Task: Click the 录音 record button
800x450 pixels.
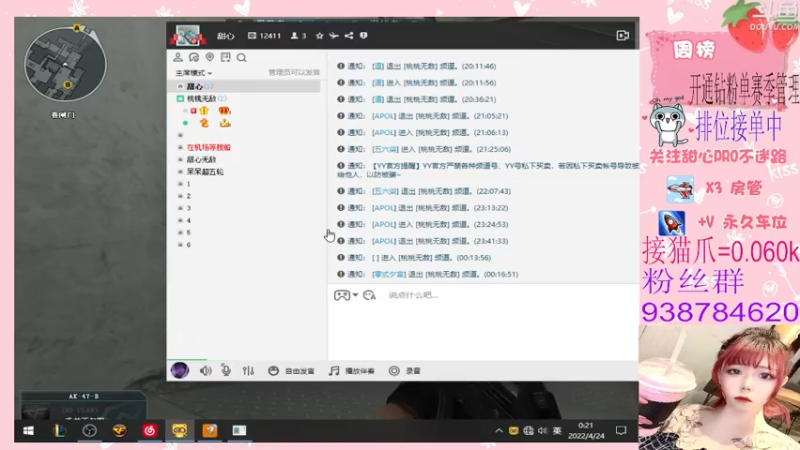Action: tap(405, 371)
